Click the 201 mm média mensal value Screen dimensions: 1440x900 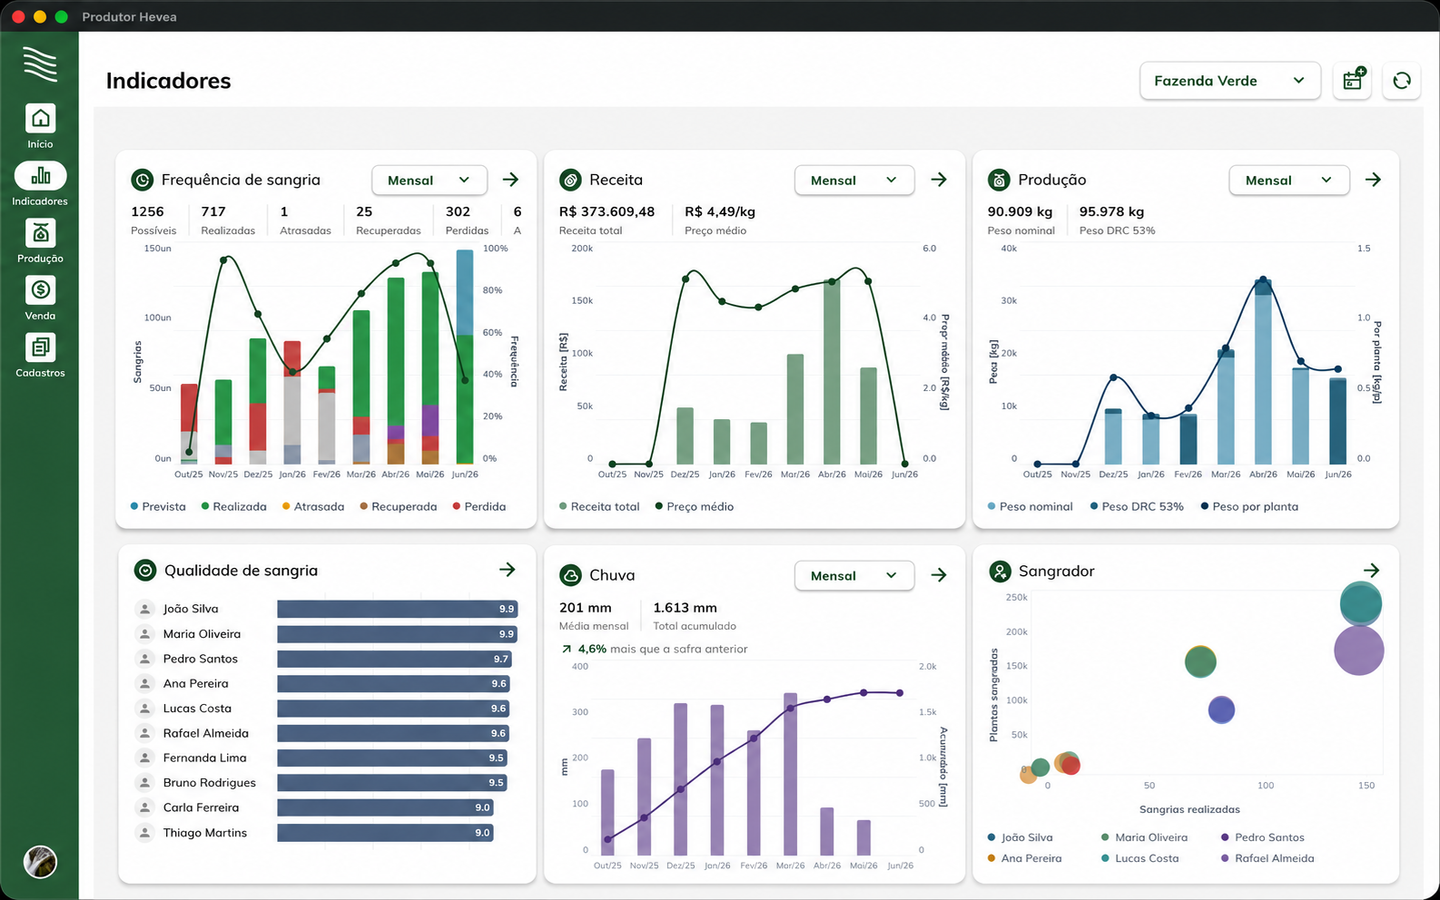pos(585,608)
